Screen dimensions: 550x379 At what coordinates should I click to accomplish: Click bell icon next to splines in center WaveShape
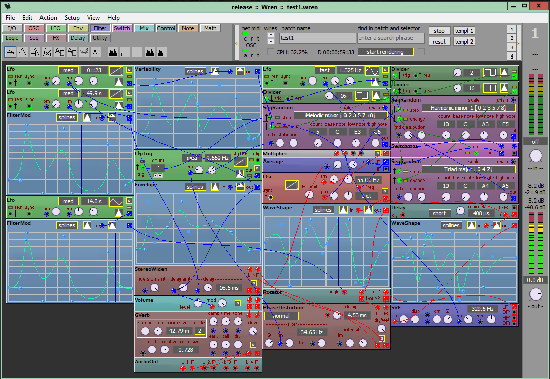tap(343, 210)
